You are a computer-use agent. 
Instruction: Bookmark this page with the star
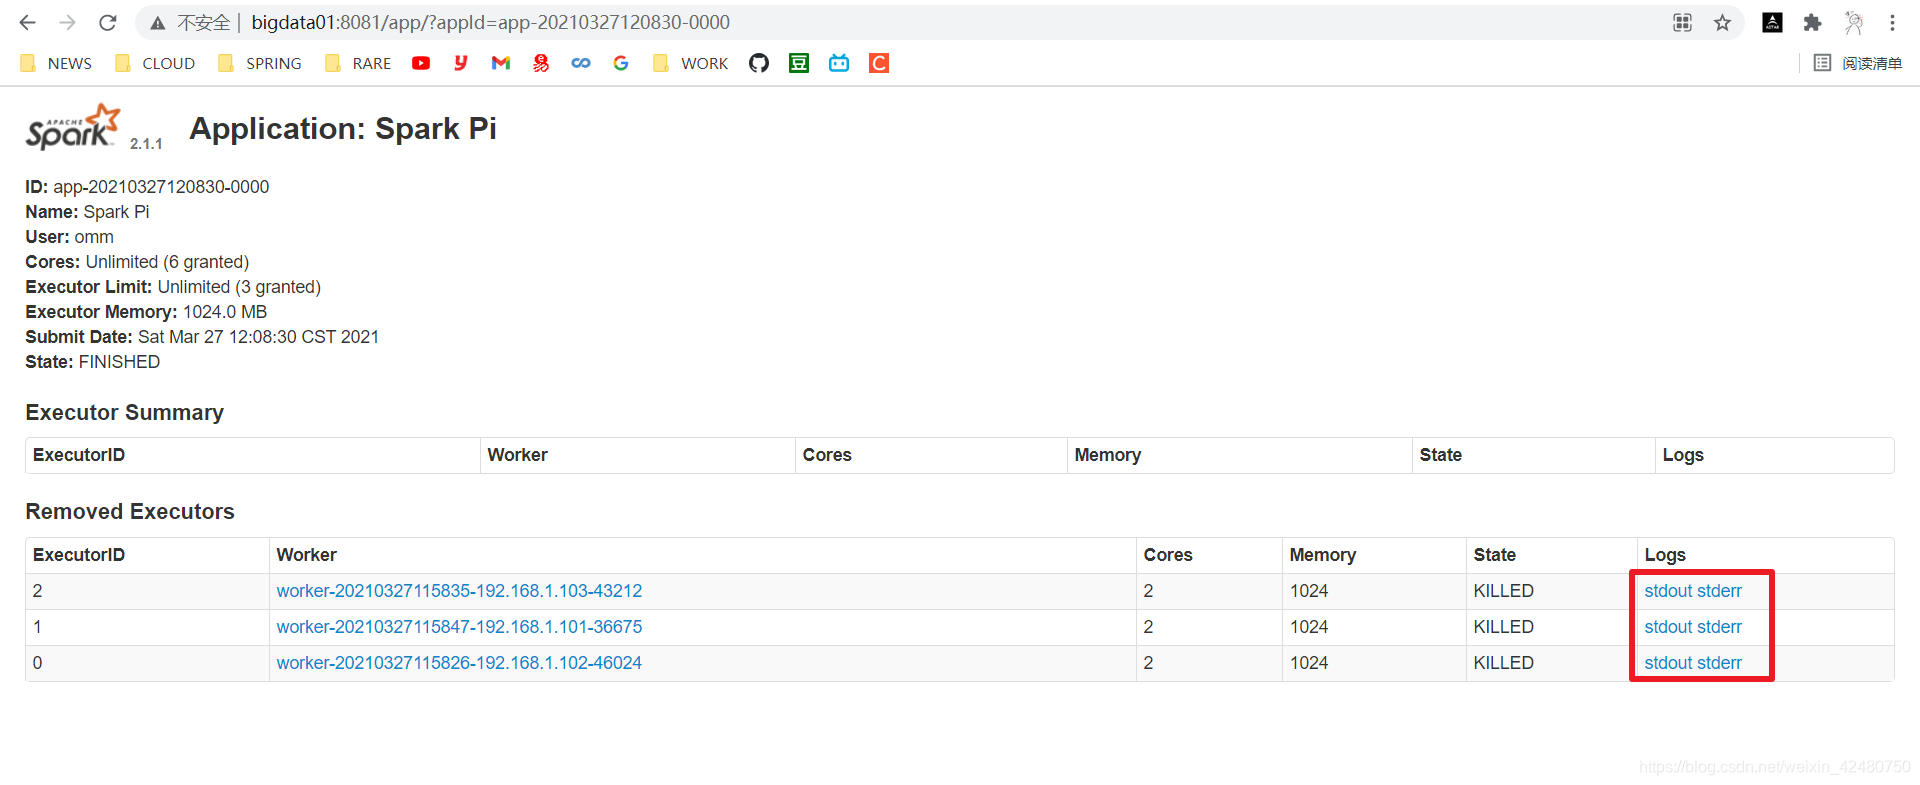(x=1722, y=22)
